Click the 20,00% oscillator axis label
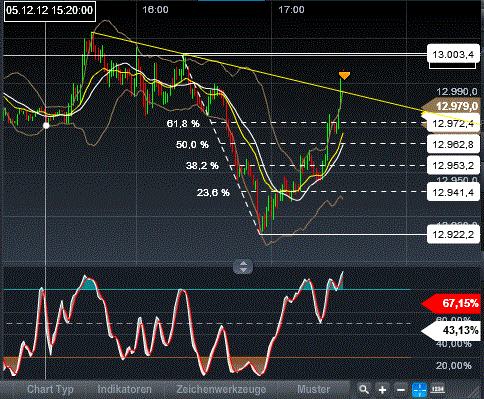The image size is (484, 399). point(454,366)
